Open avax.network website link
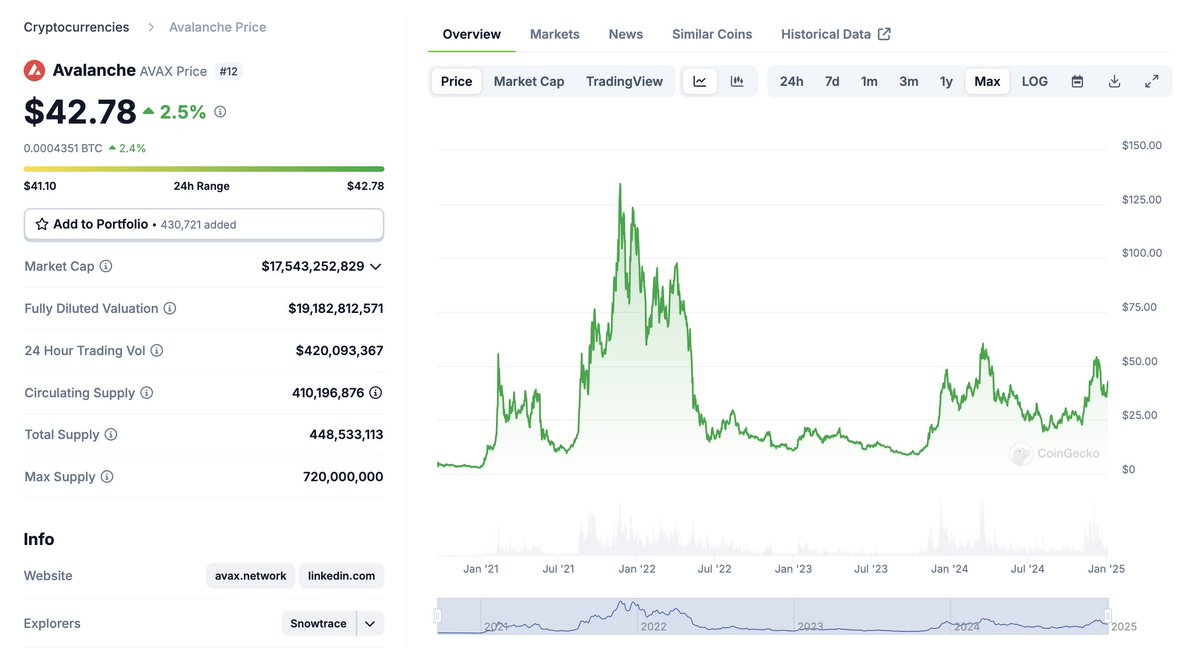The image size is (1200, 649). point(251,576)
